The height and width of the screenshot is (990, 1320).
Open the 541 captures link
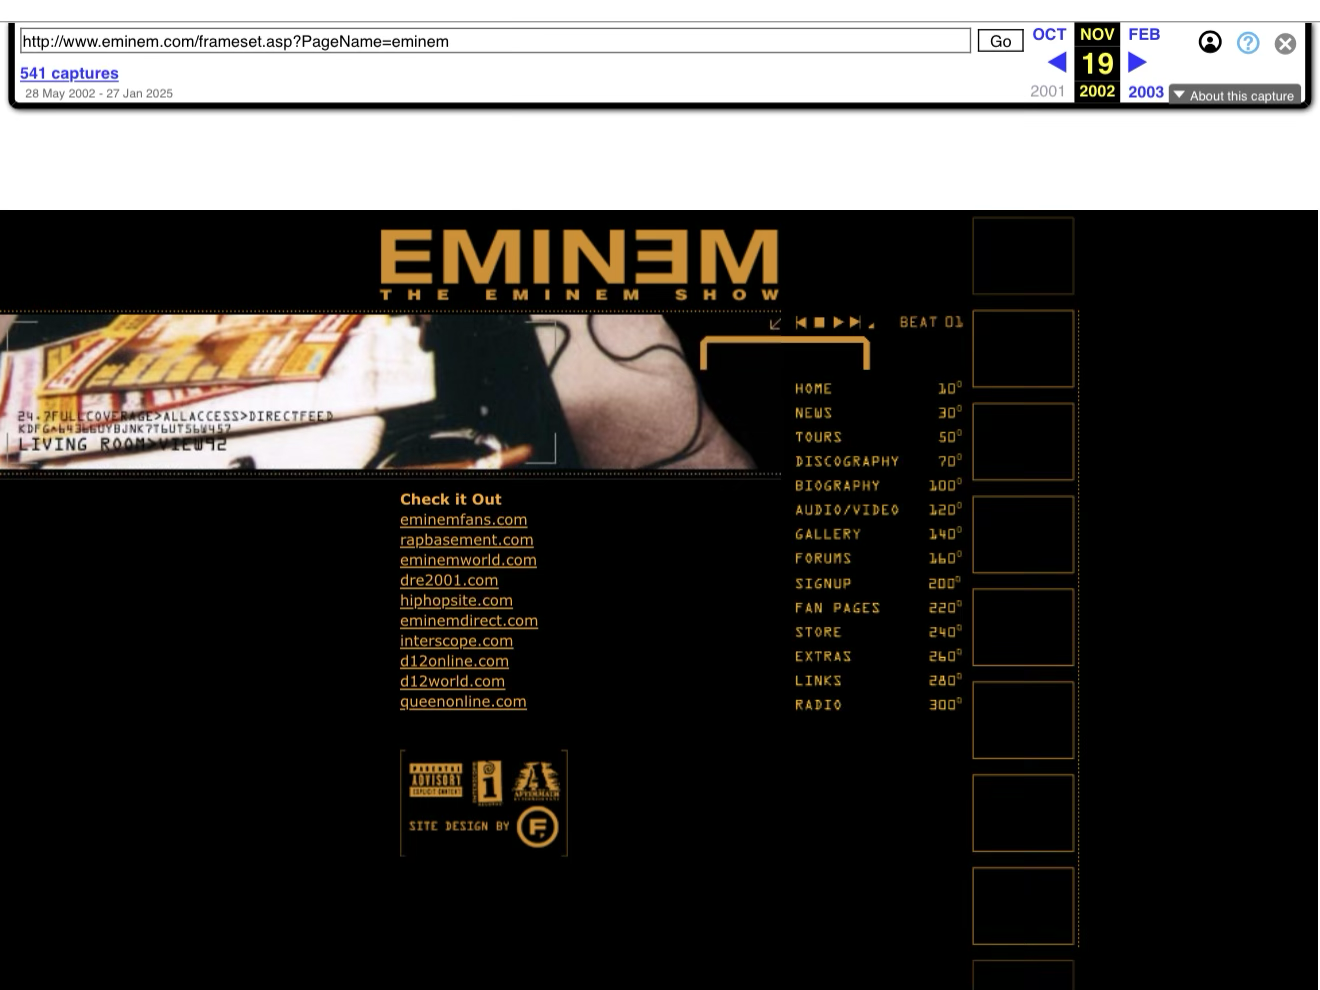[x=69, y=73]
